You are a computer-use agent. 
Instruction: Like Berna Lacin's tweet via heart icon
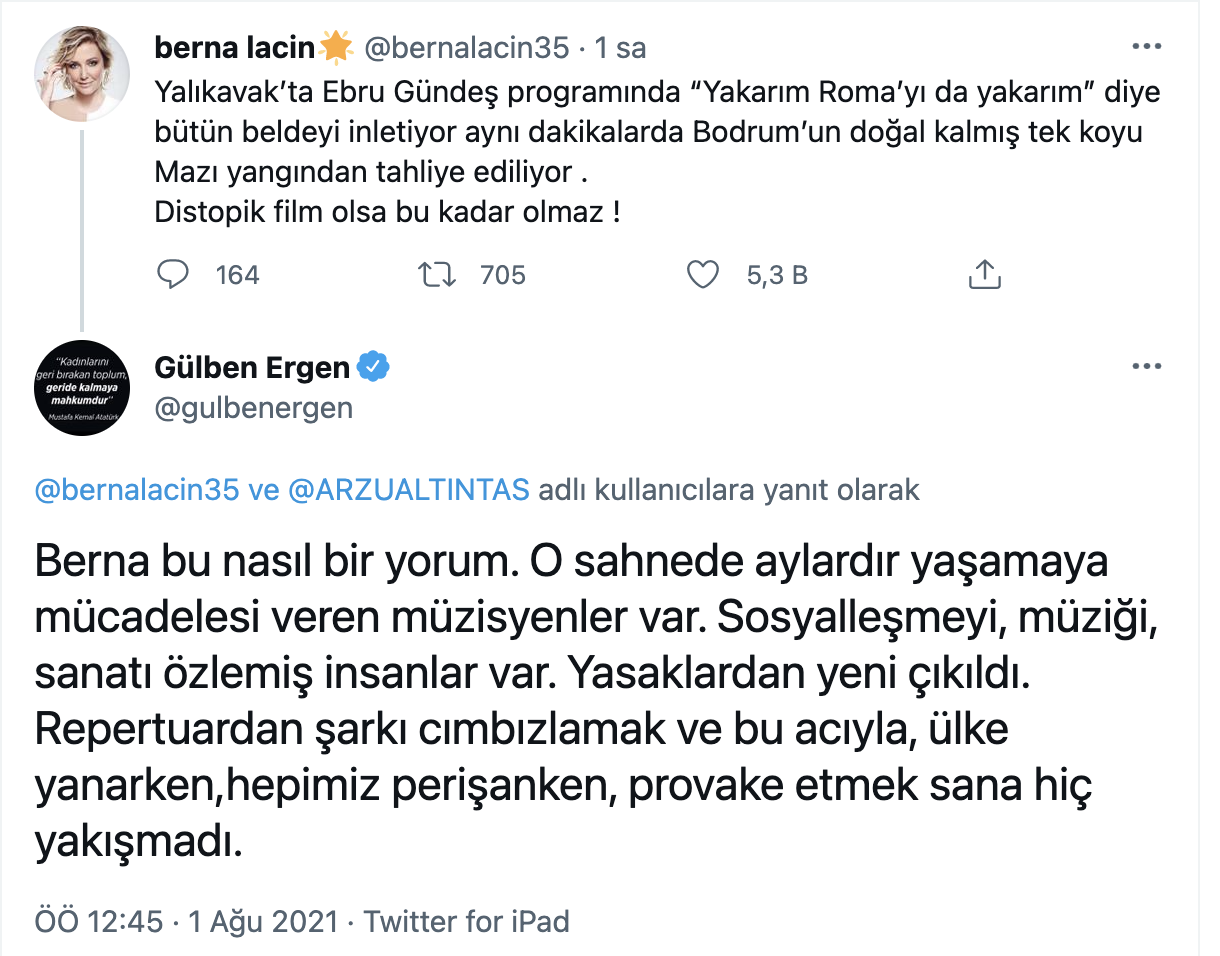(703, 274)
